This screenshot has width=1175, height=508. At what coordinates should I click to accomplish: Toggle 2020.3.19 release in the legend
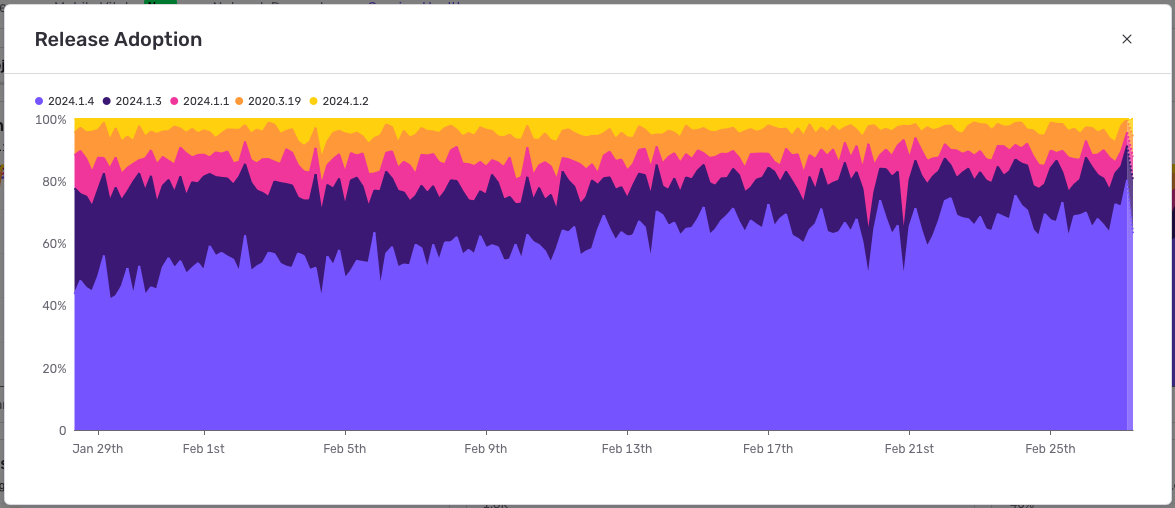tap(276, 101)
